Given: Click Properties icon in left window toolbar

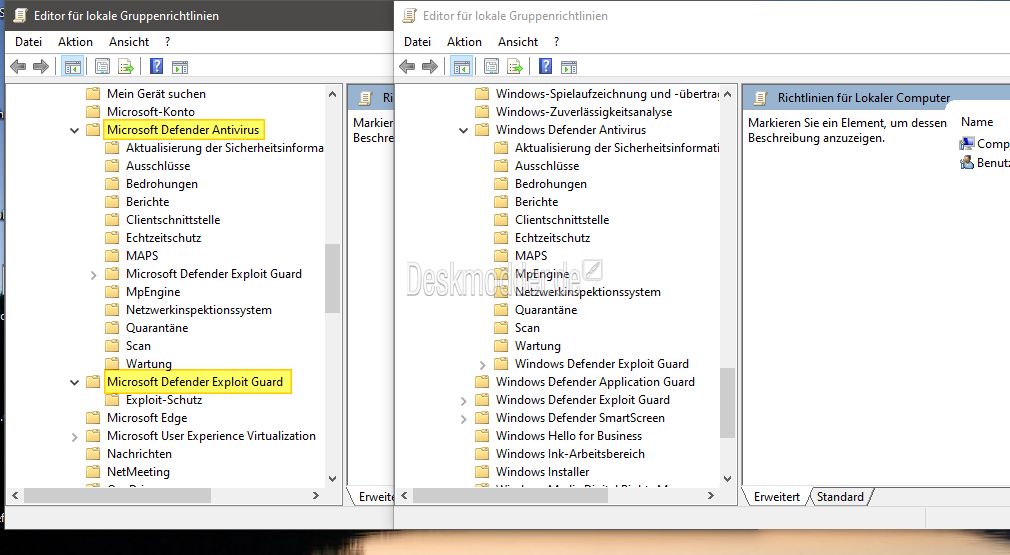Looking at the screenshot, I should click(102, 66).
